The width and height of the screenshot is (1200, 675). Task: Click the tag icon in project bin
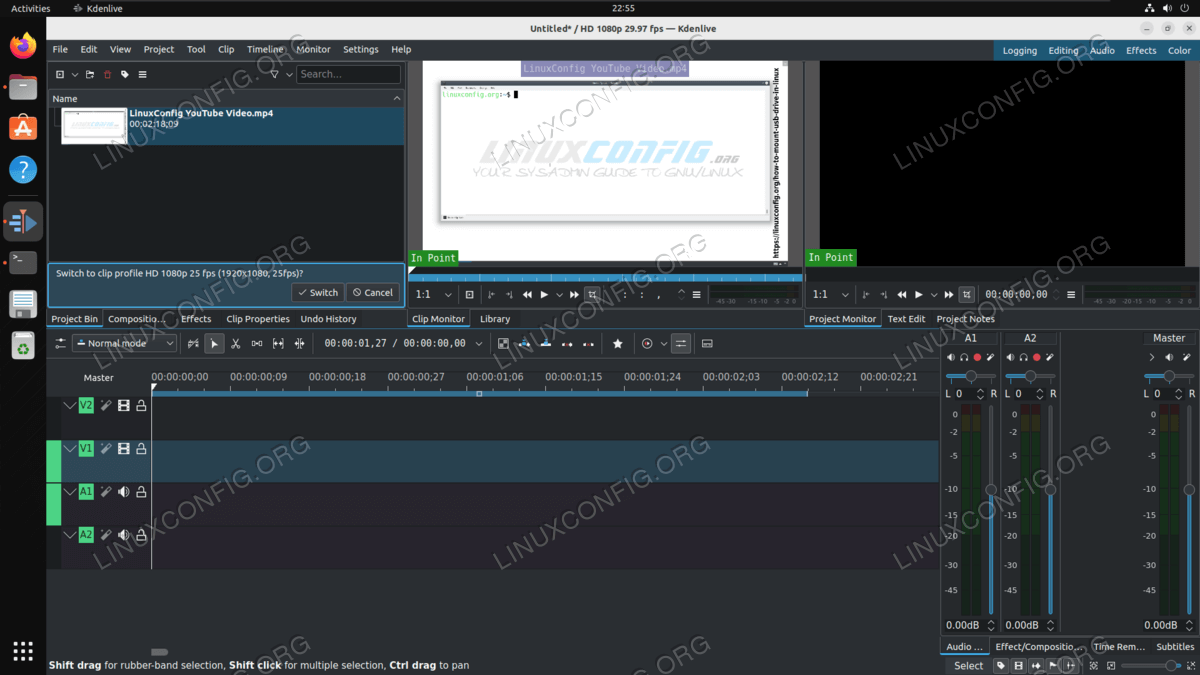tap(125, 74)
